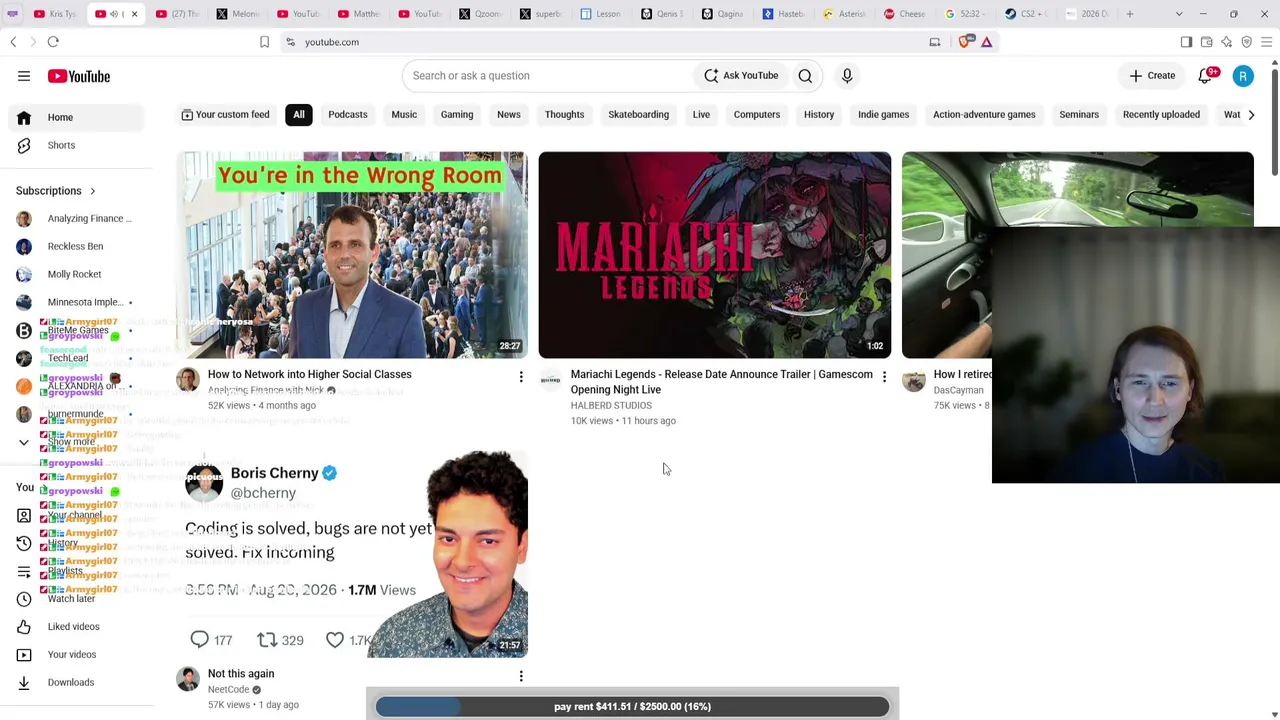This screenshot has width=1280, height=720.
Task: Start voice search with the microphone
Action: click(x=847, y=76)
